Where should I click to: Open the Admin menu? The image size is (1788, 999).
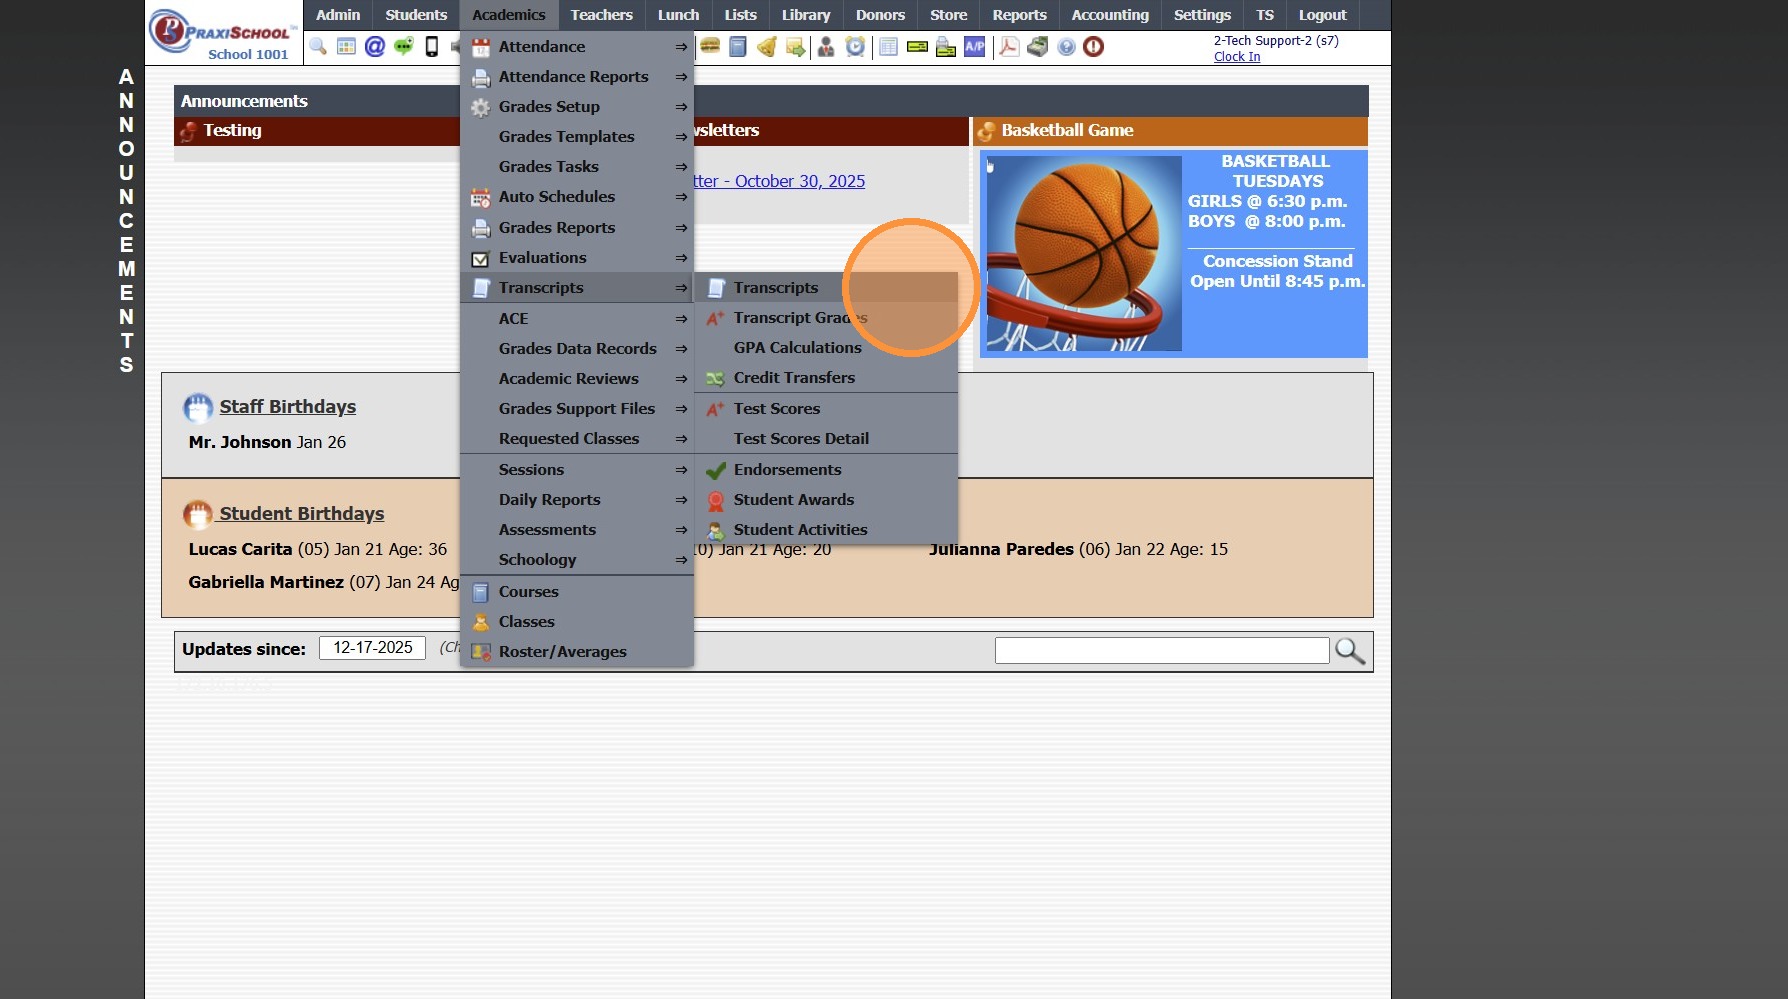click(x=338, y=15)
